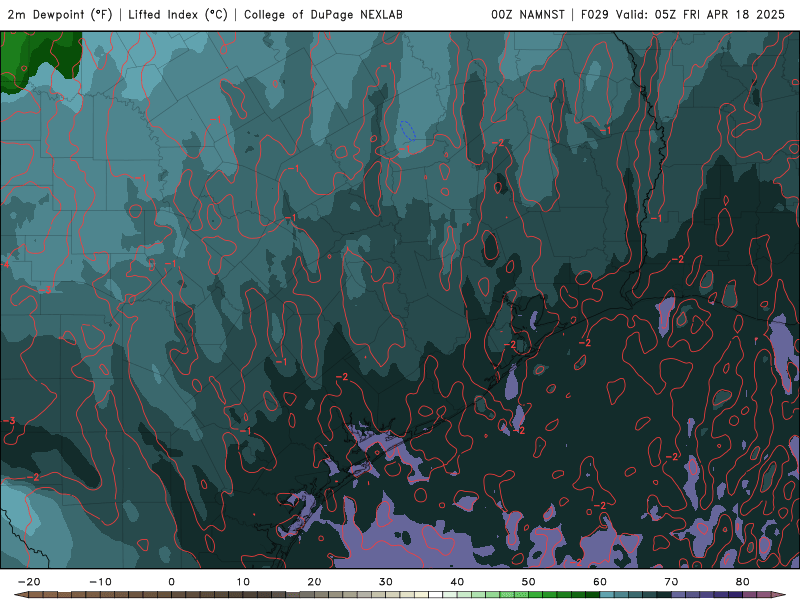Click the "2m Dewpoint (°F)" title text
This screenshot has width=800, height=600.
click(60, 15)
